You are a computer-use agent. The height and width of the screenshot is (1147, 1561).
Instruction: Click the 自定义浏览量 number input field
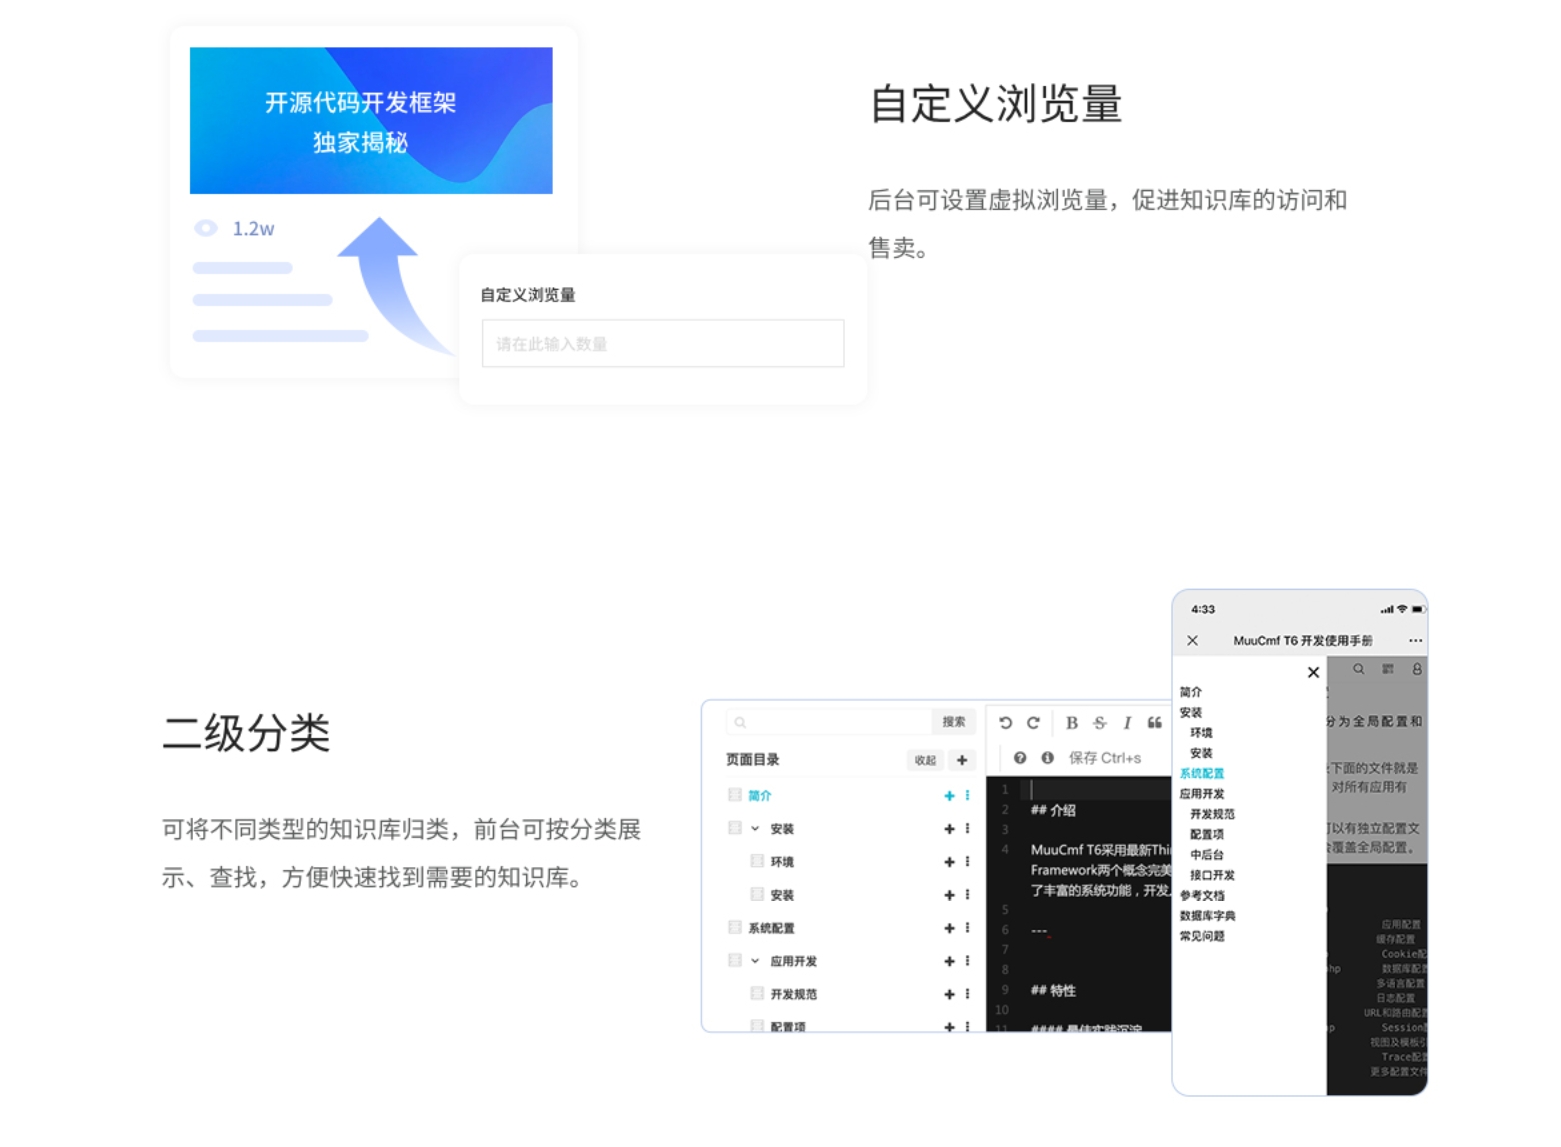[x=662, y=343]
